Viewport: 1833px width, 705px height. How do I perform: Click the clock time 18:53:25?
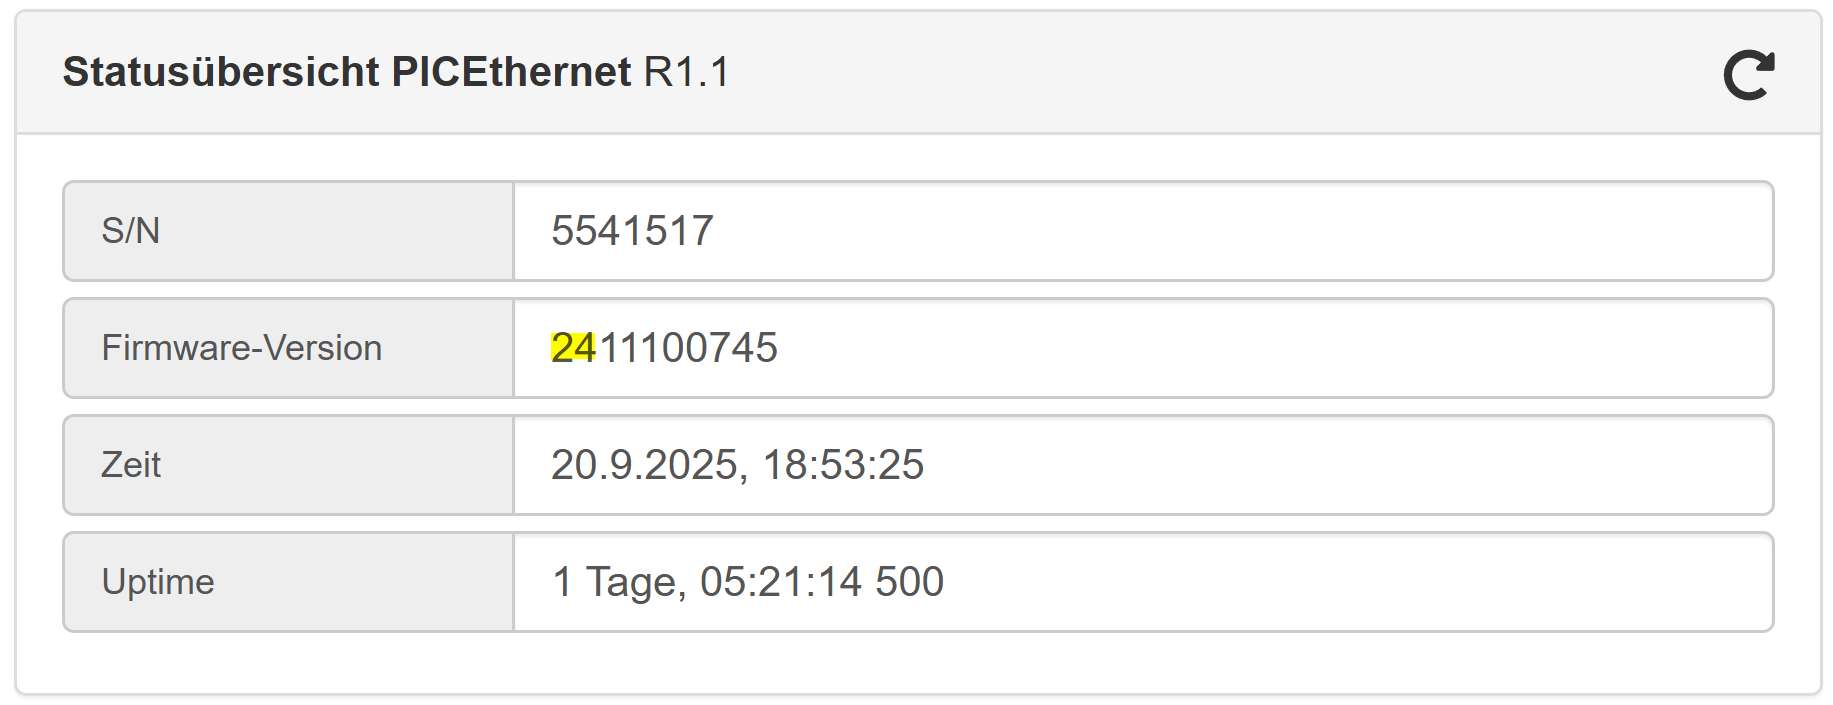[843, 465]
